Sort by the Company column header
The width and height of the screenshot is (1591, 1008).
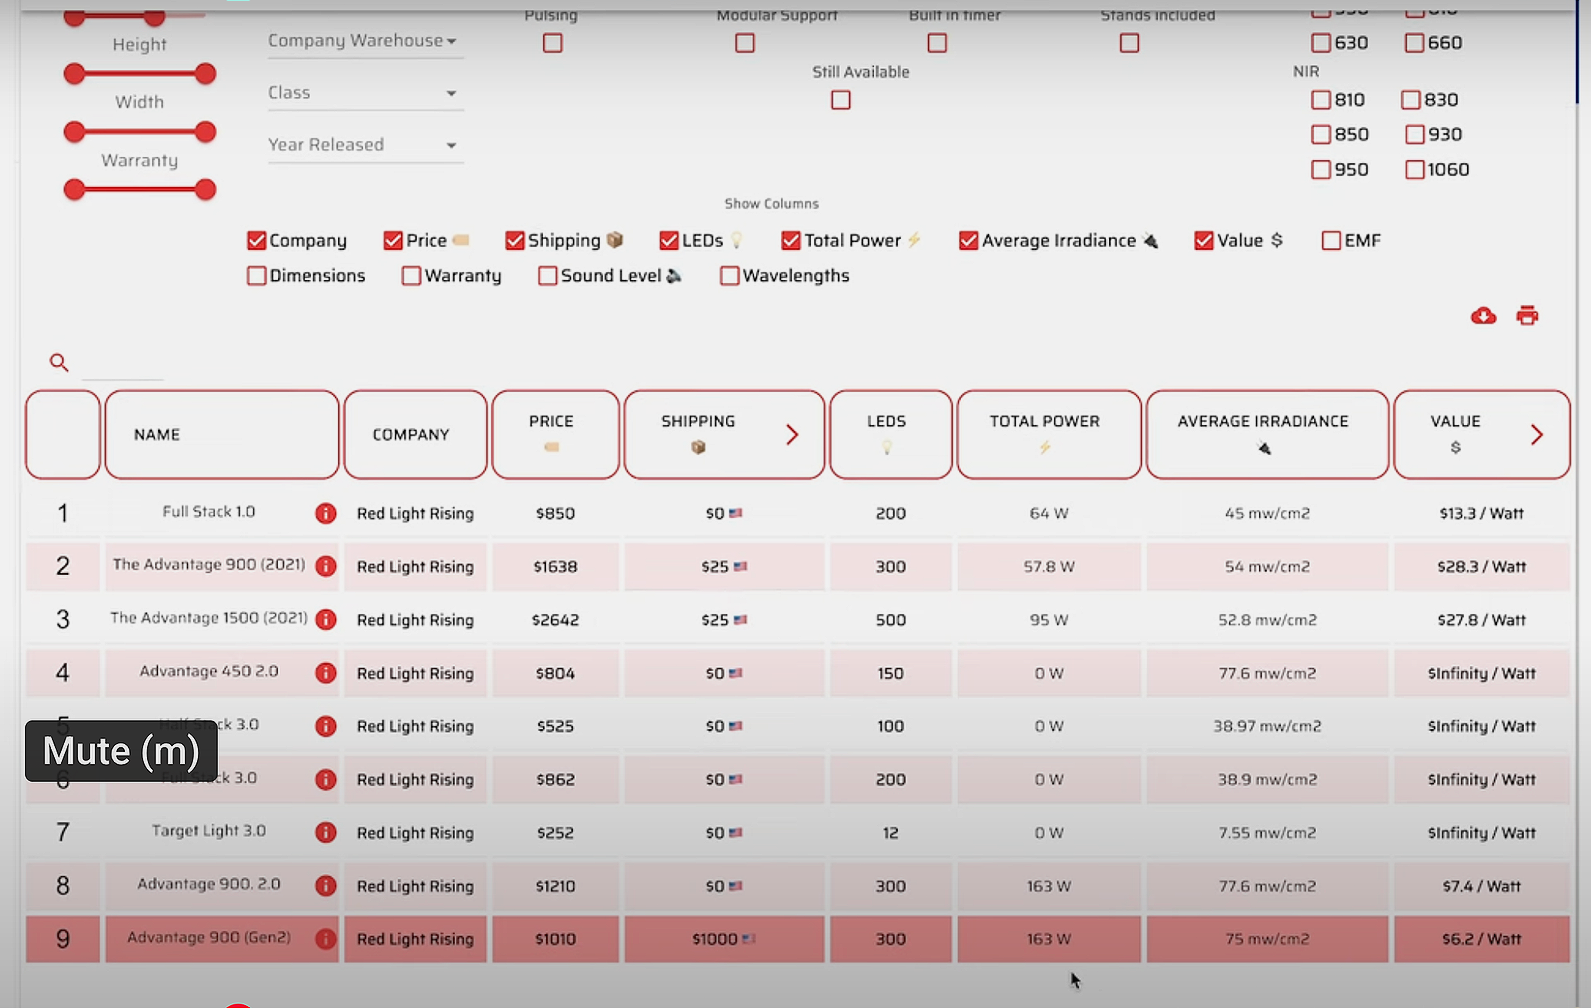[415, 434]
